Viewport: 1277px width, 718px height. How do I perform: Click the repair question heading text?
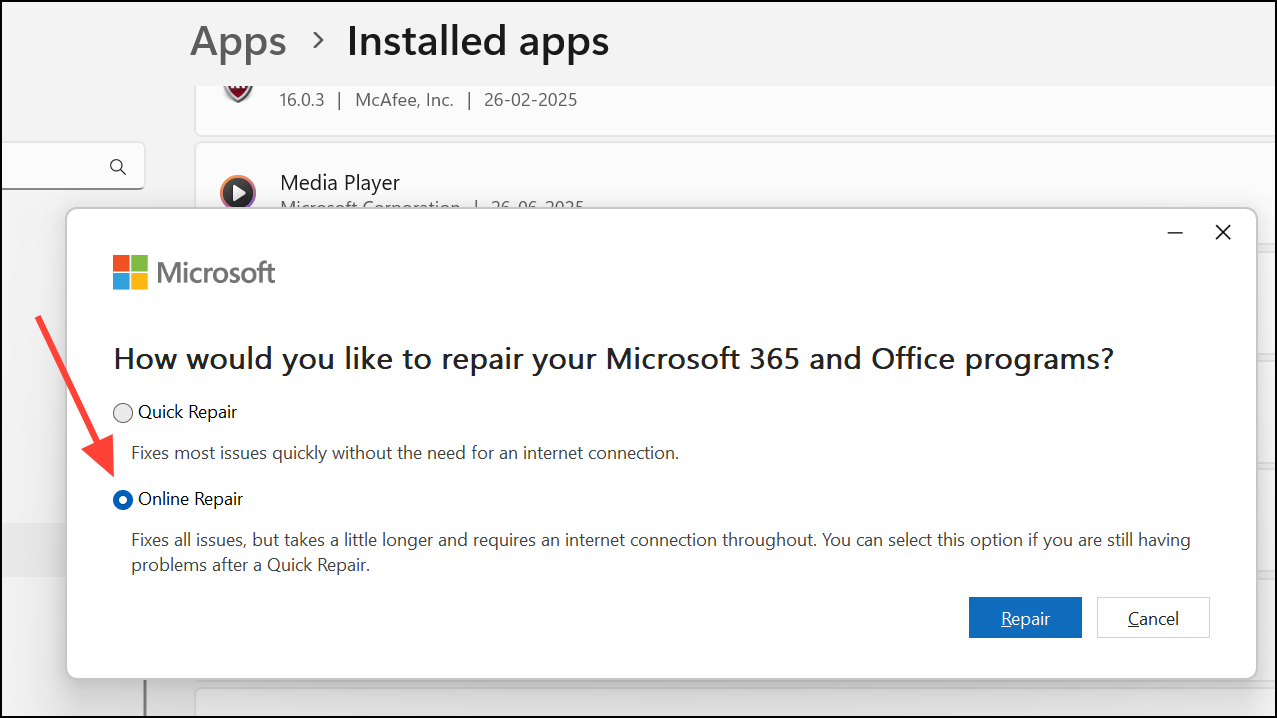click(613, 359)
